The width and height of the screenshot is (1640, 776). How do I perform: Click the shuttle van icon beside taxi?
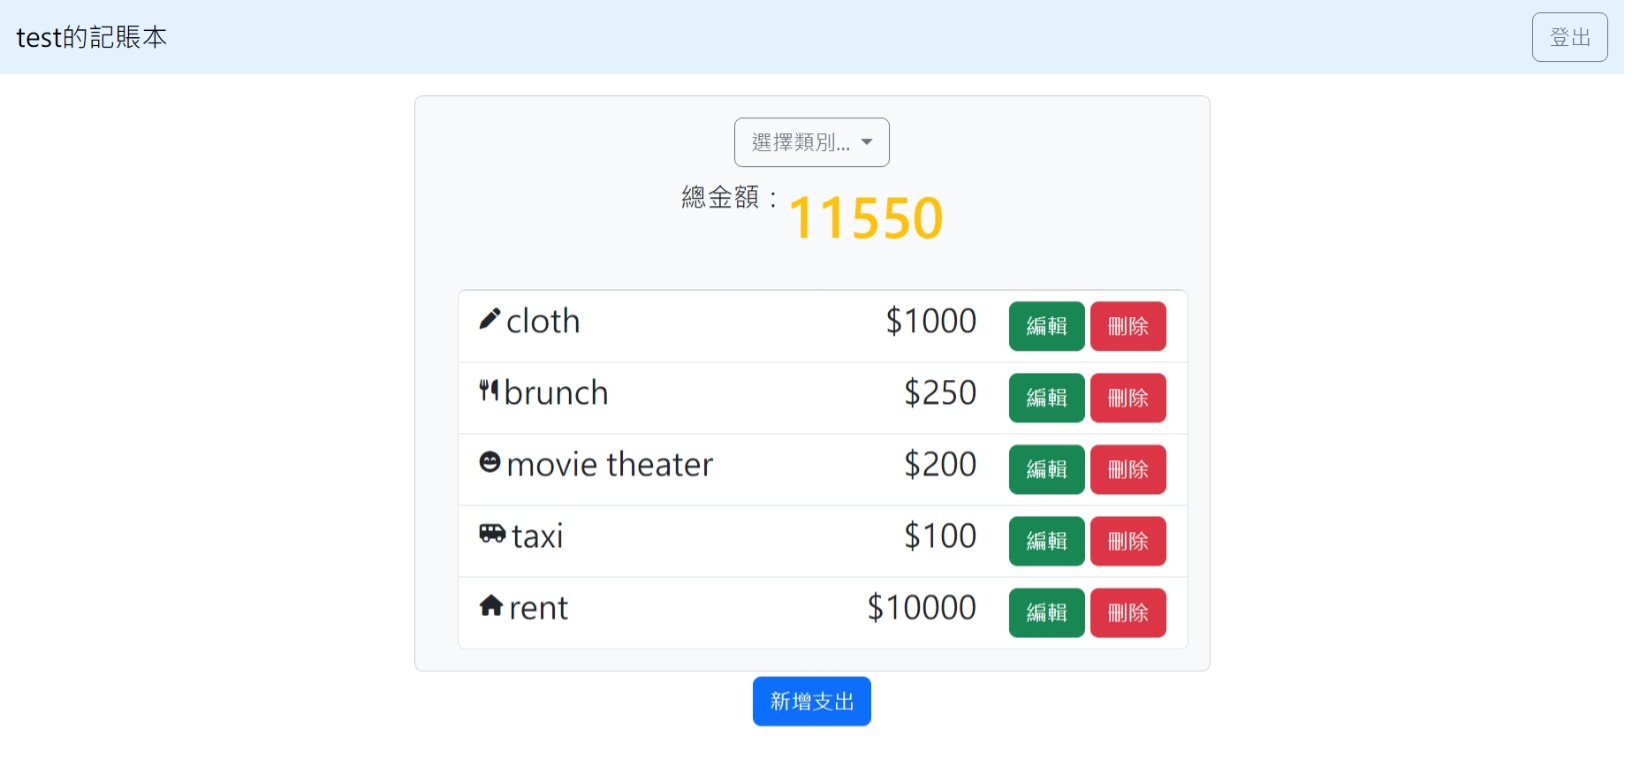tap(492, 534)
